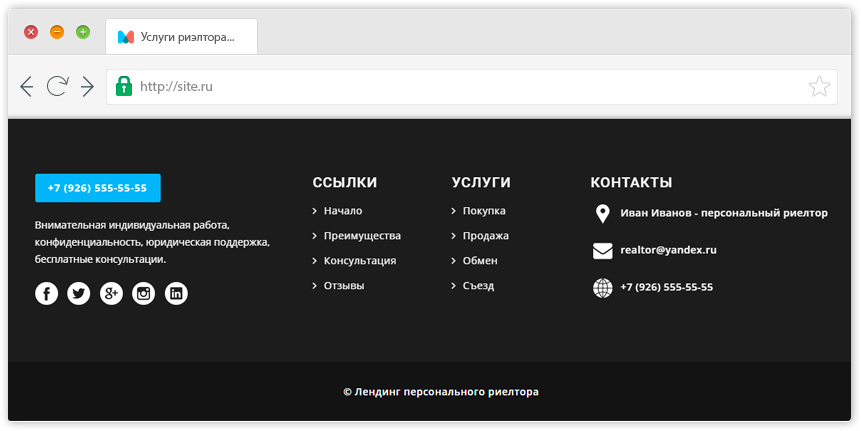
Task: Click the Внимательная индивидуальная работа description text
Action: pyautogui.click(x=152, y=242)
